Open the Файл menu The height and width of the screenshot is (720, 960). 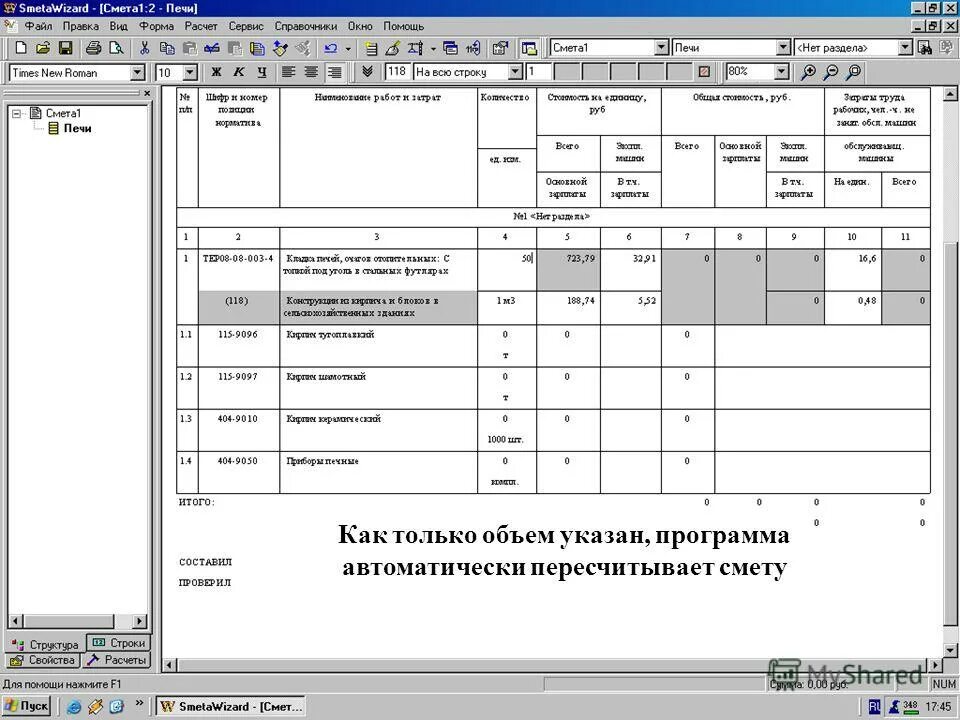click(x=38, y=26)
